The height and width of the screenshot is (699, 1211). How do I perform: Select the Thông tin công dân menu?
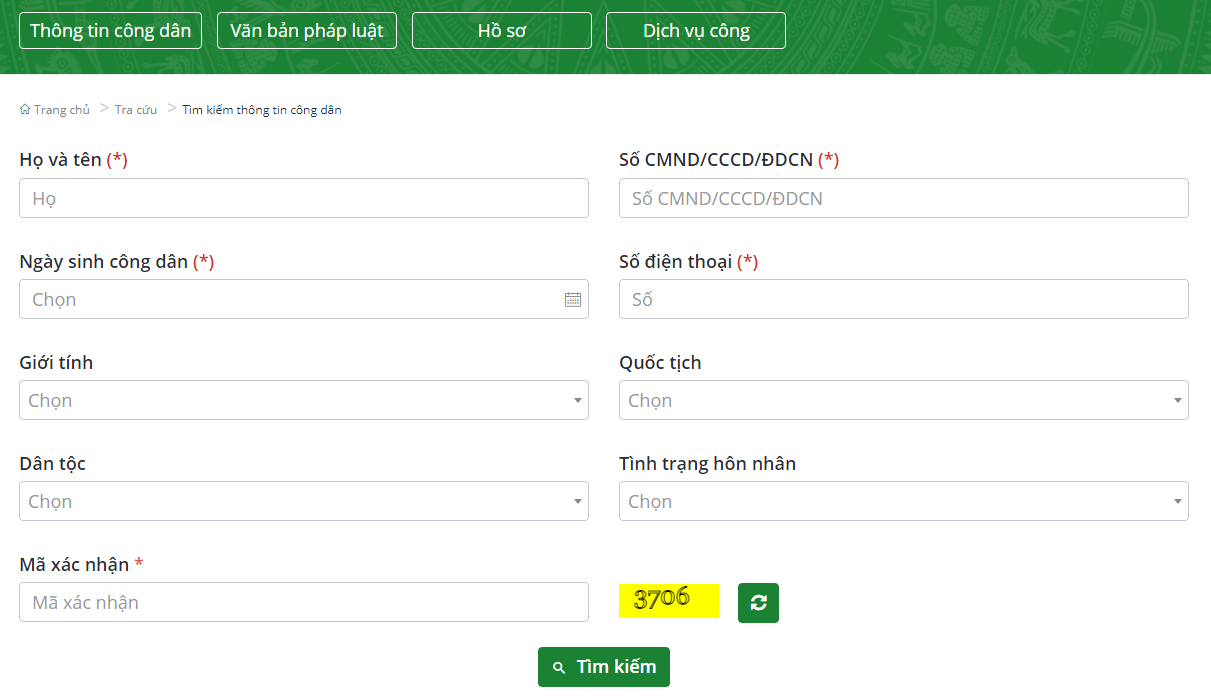tap(110, 30)
